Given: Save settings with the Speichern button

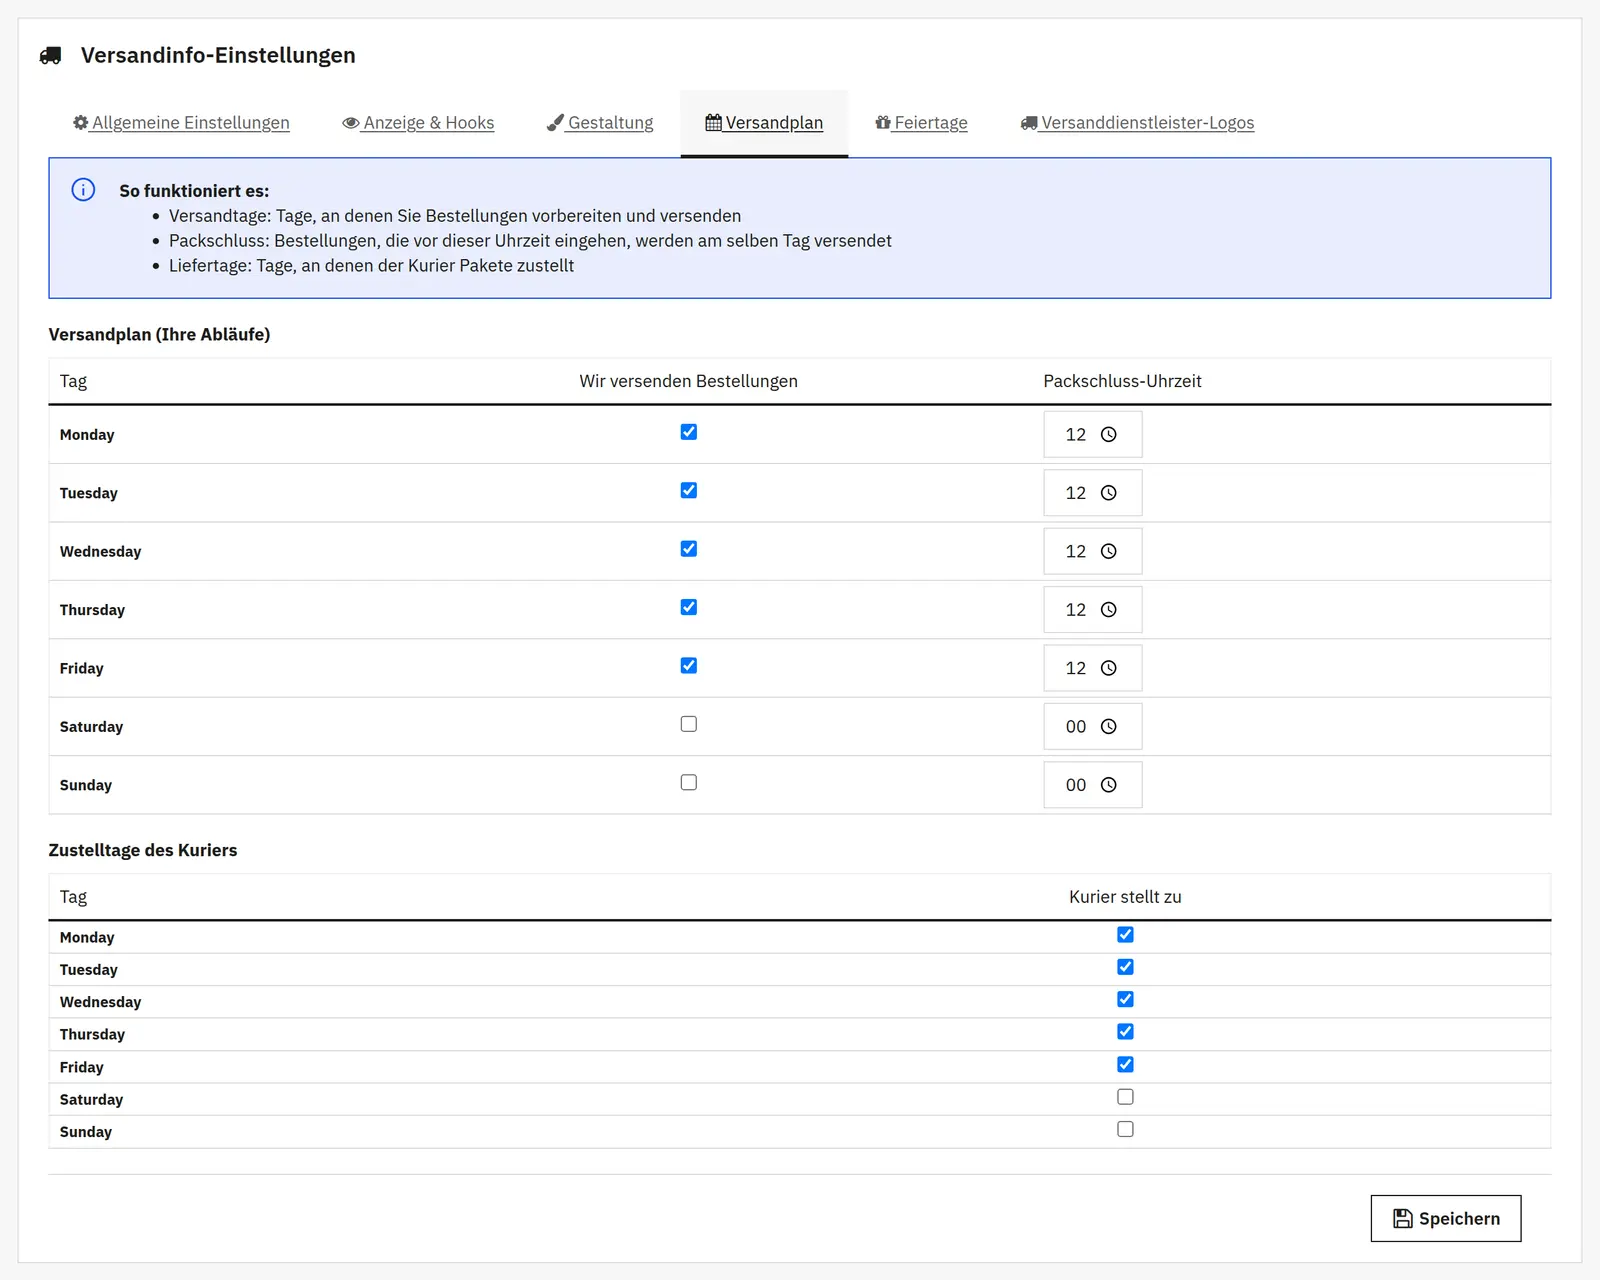Looking at the screenshot, I should [x=1445, y=1219].
